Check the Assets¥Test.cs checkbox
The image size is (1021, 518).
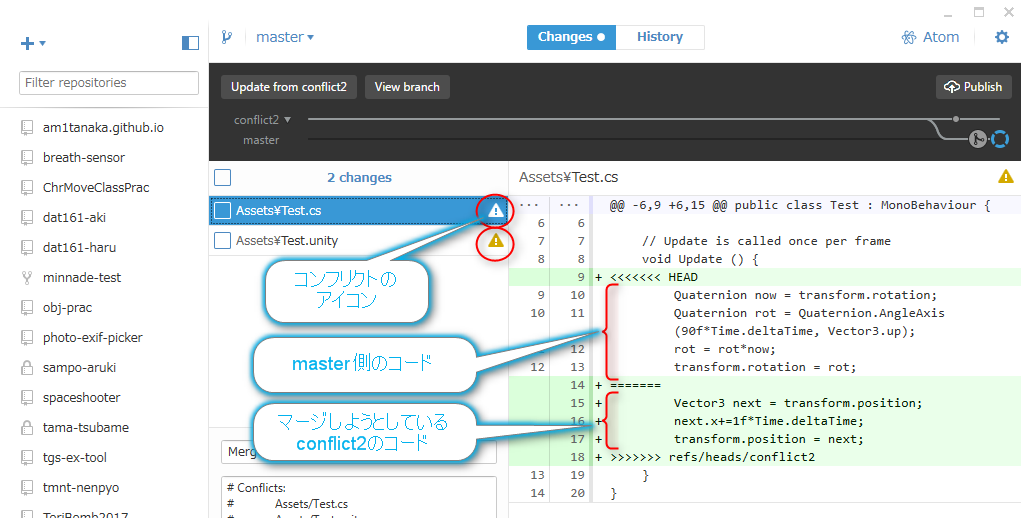pos(223,210)
